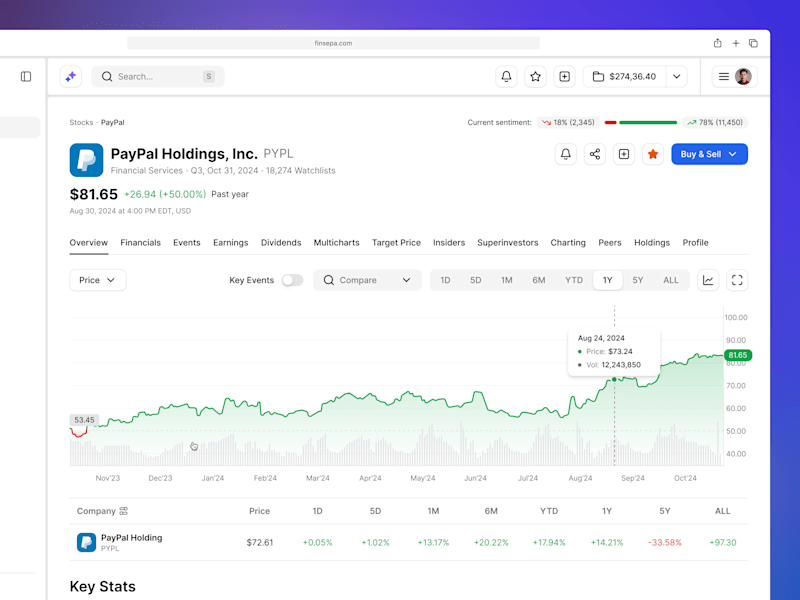
Task: Click the top bar notifications bell
Action: pos(506,77)
